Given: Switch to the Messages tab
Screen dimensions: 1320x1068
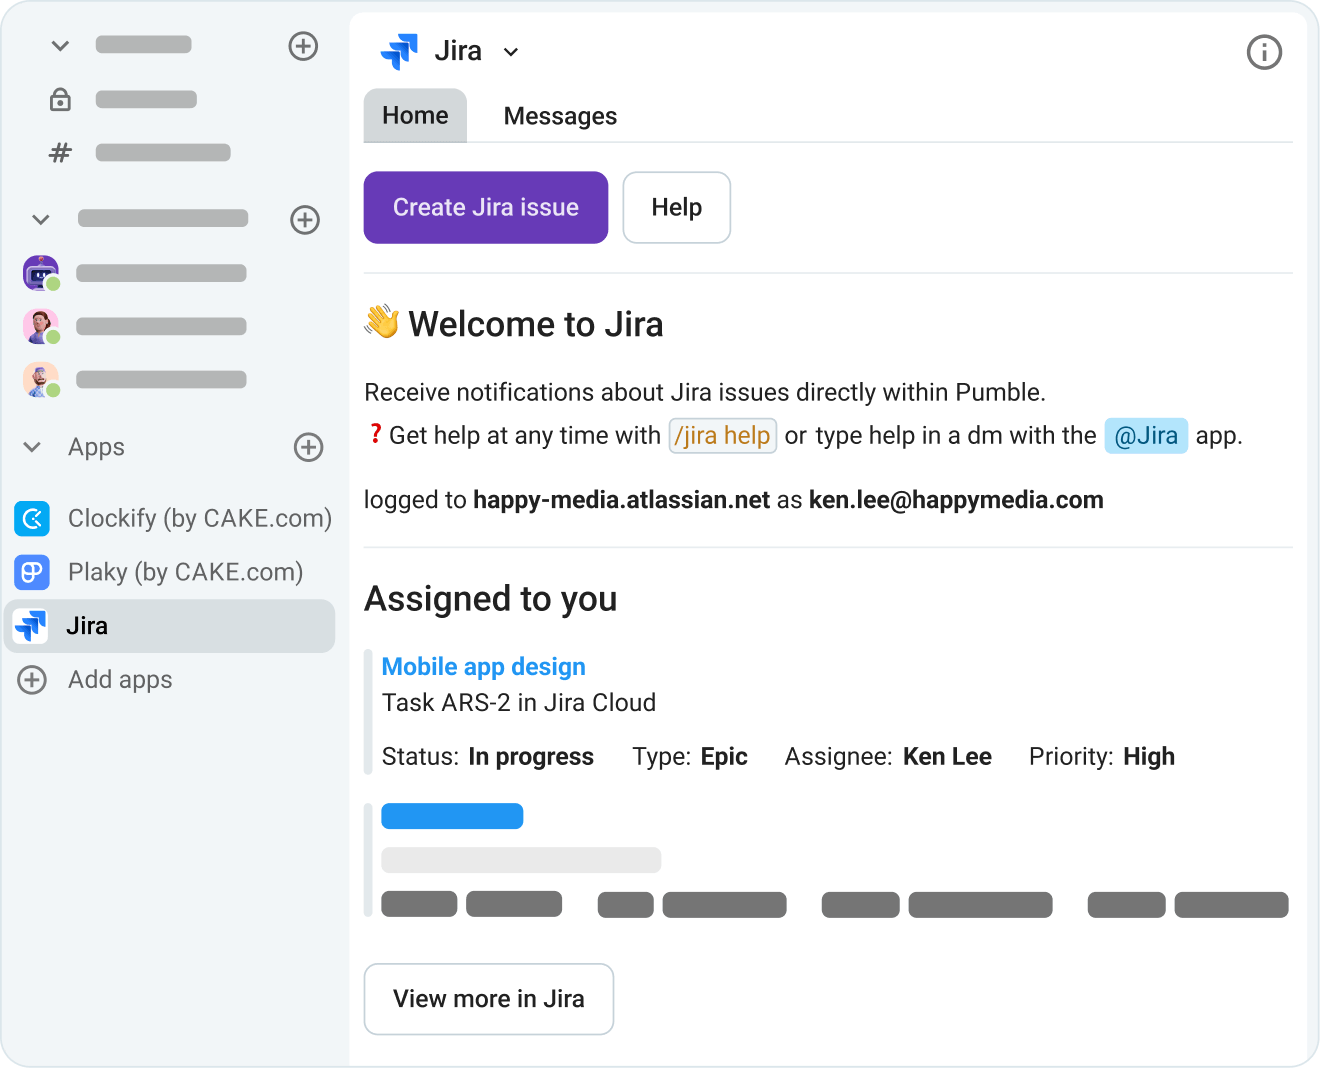Looking at the screenshot, I should (560, 116).
